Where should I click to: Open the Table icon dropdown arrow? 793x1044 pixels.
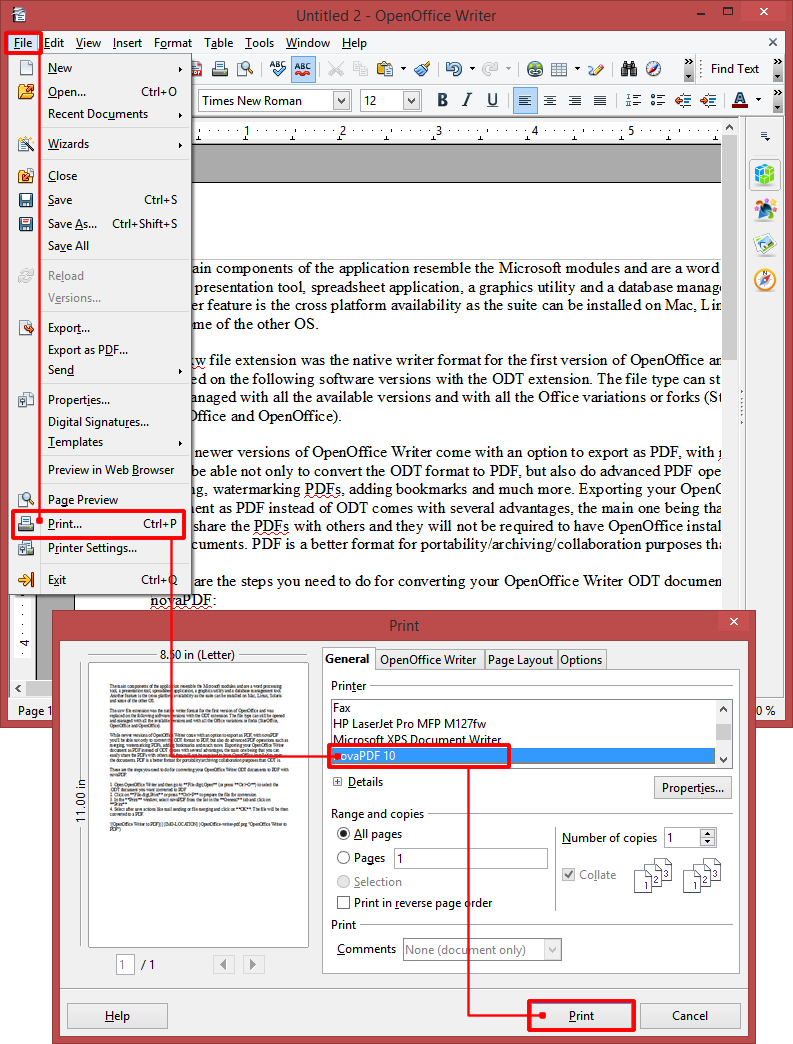[577, 69]
